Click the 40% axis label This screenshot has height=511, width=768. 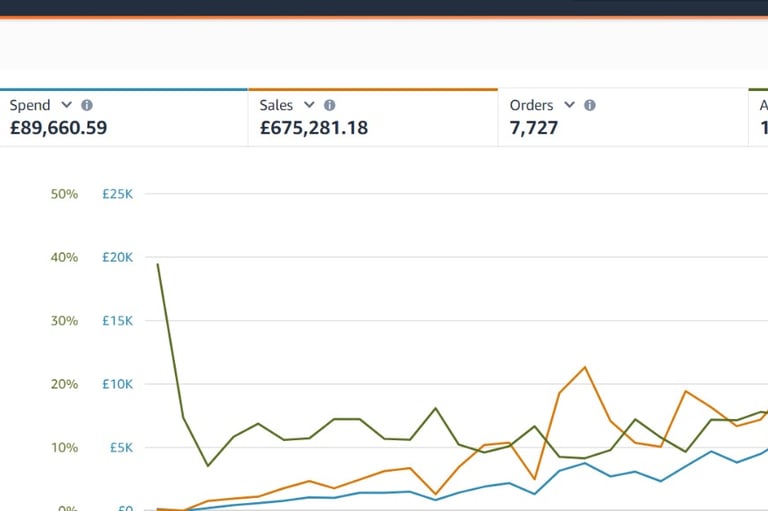[64, 257]
